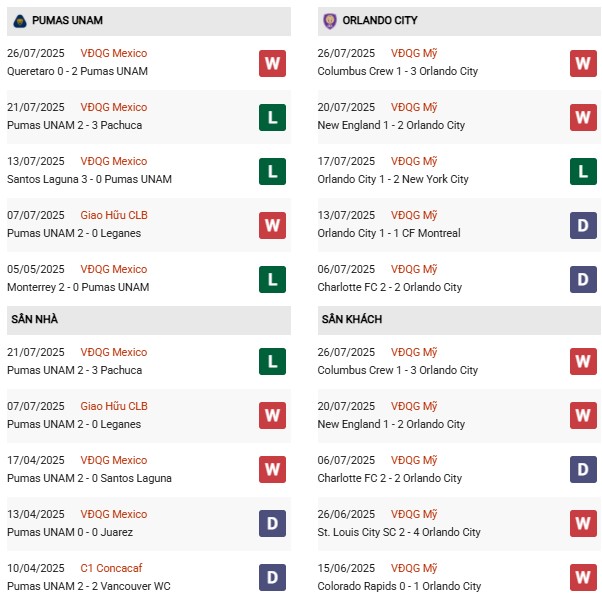Click the W badge for St. Louis City SC match

point(583,524)
